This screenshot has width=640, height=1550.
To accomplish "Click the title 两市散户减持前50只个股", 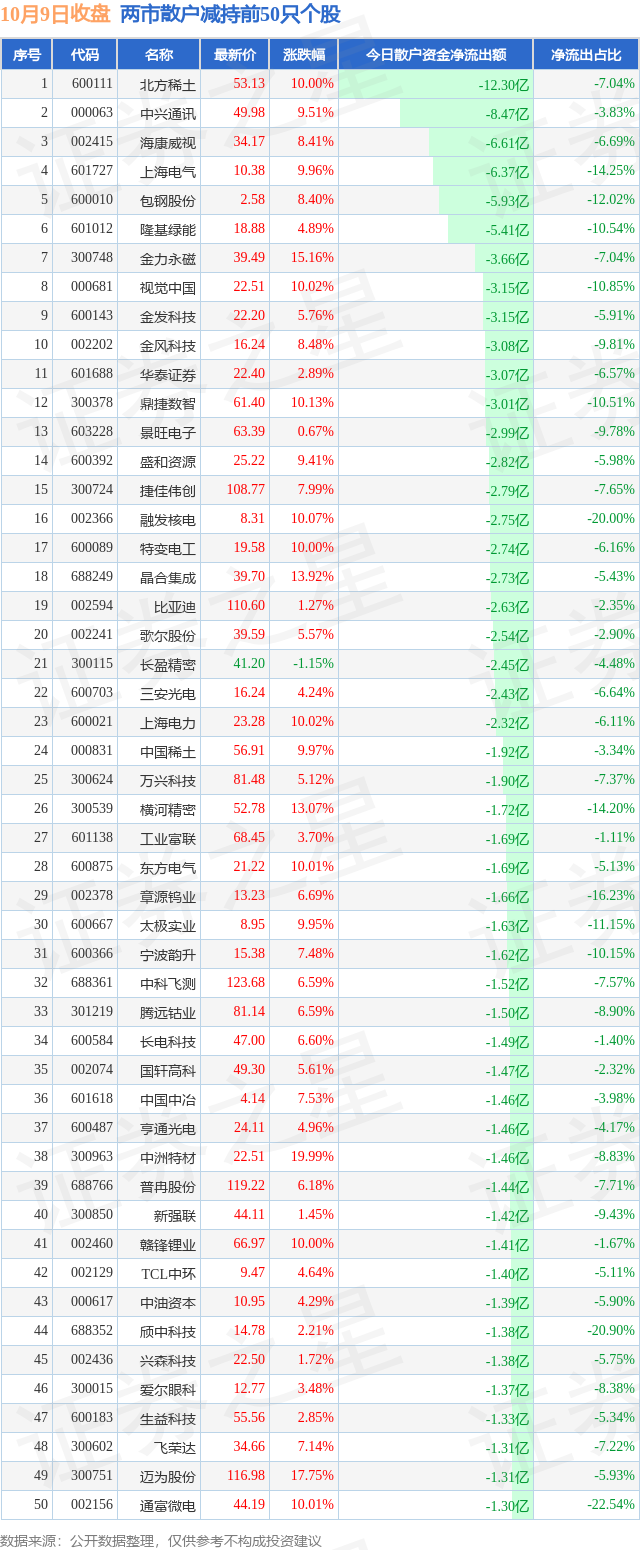I will click(x=230, y=15).
